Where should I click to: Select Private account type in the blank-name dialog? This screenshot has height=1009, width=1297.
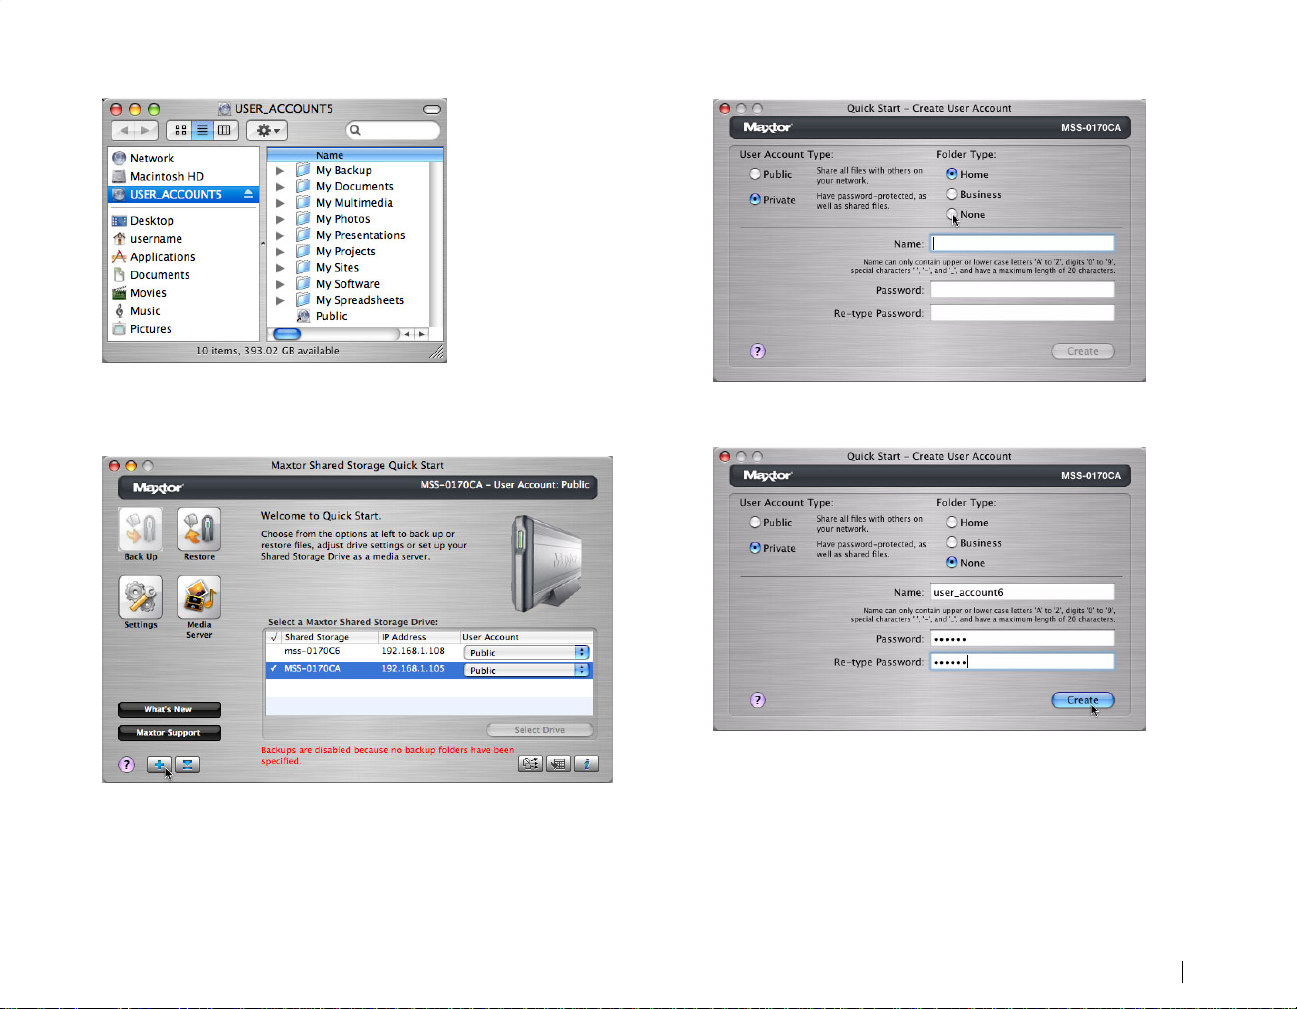tap(755, 199)
